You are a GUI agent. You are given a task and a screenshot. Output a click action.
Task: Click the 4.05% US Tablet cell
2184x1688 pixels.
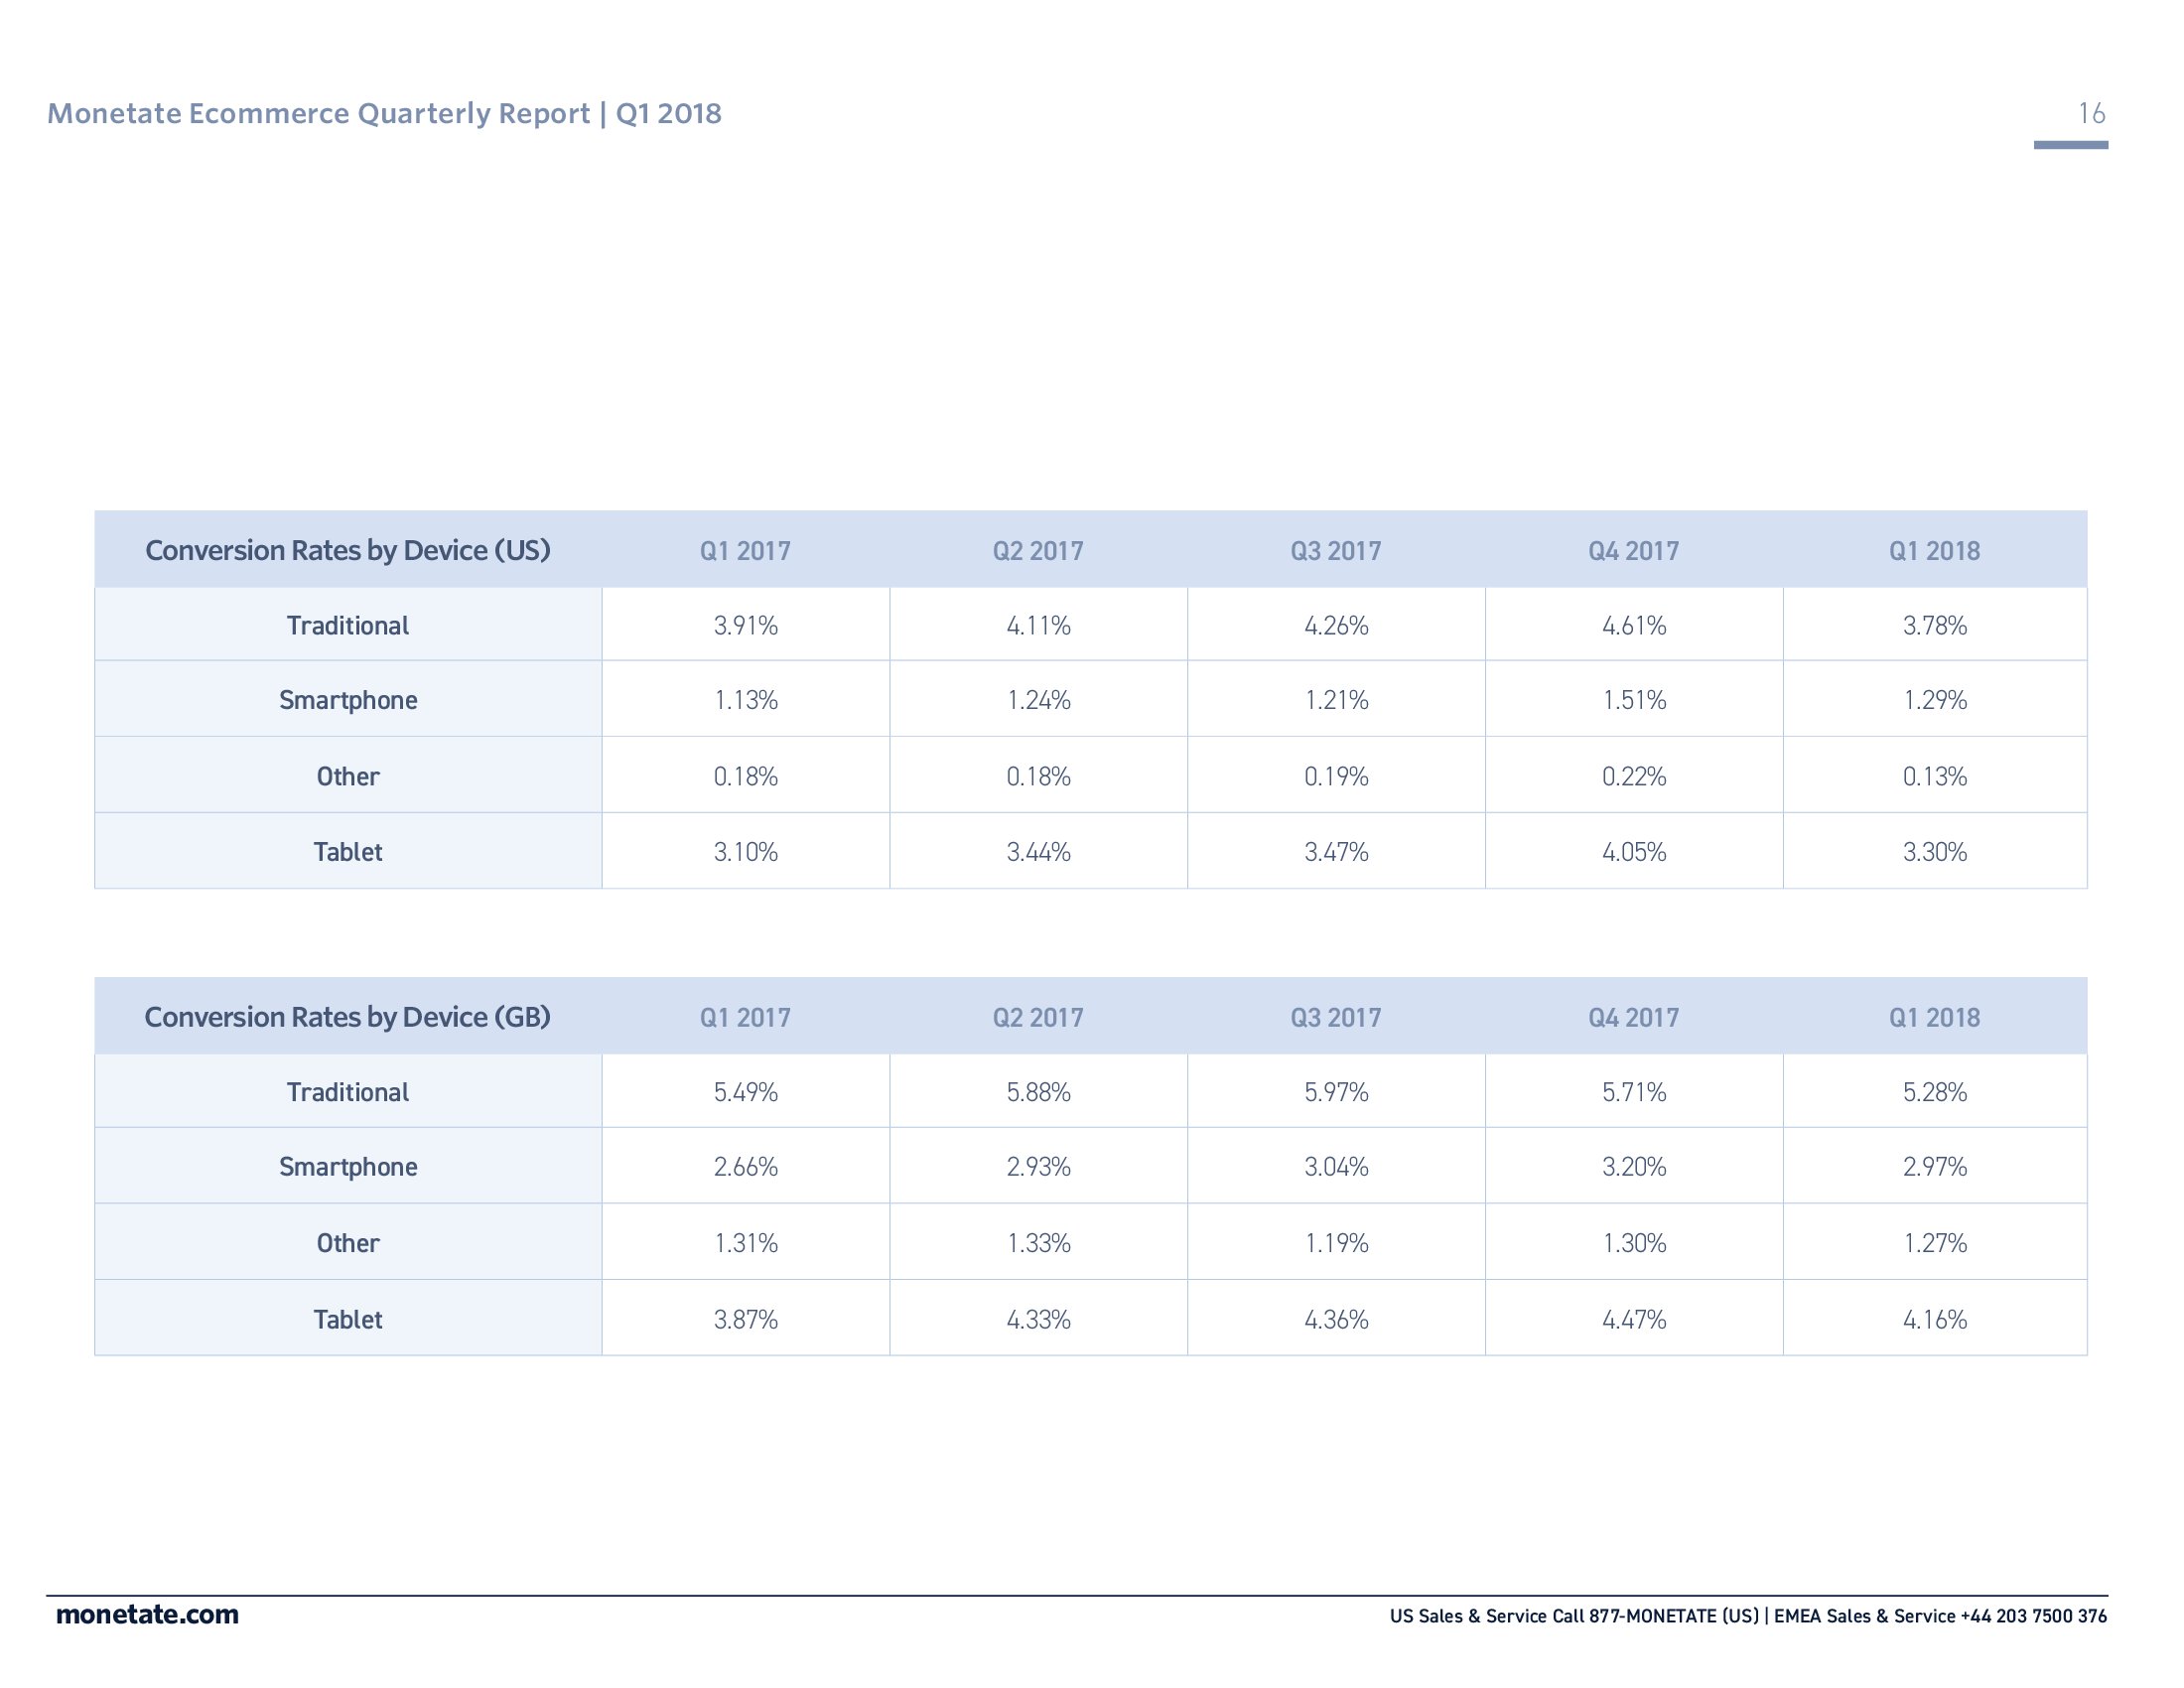(x=1634, y=852)
